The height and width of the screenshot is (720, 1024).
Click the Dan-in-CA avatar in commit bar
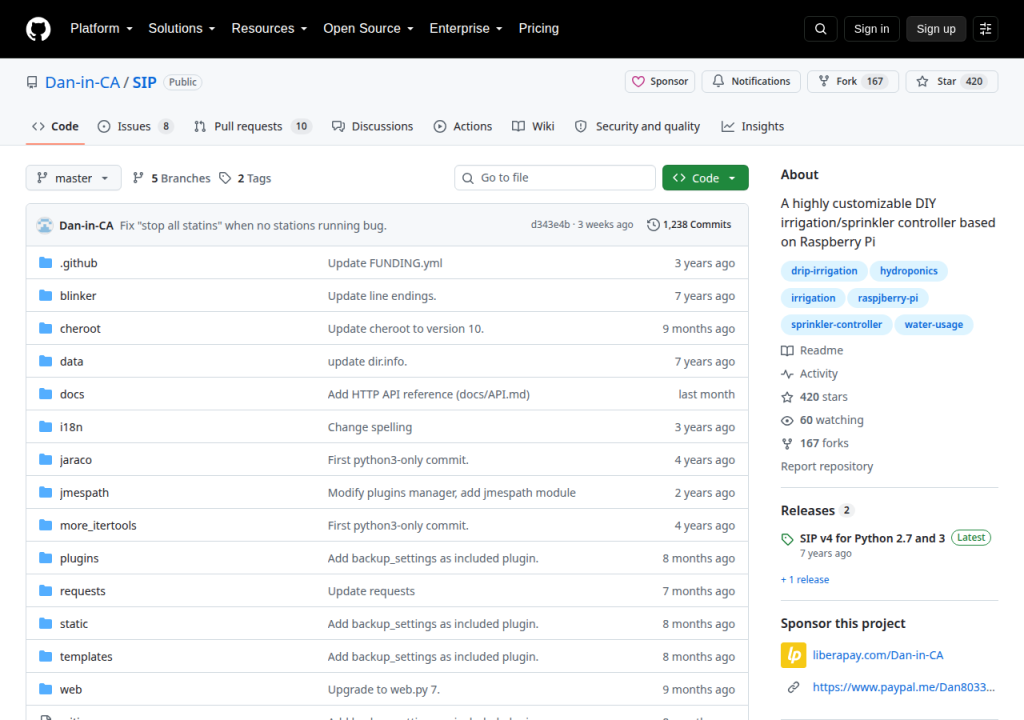(x=44, y=225)
